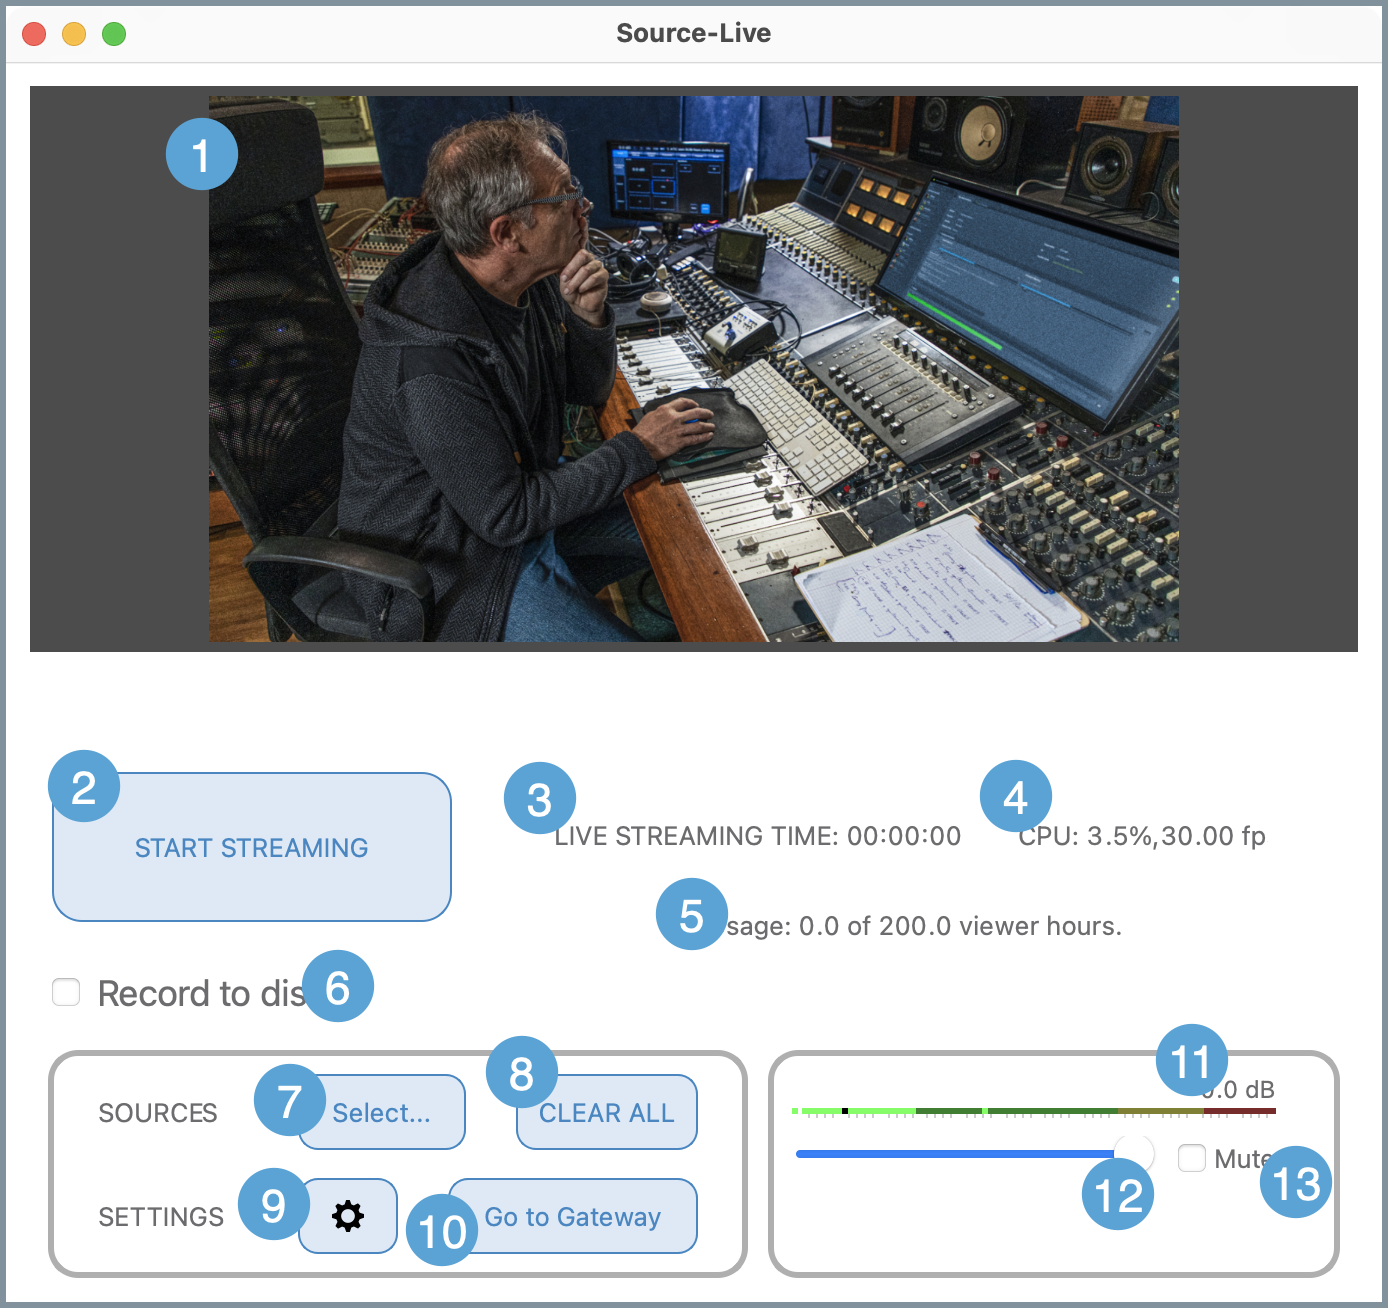Screen dimensions: 1388x1308
Task: Tick the Mute checkbox
Action: click(1191, 1158)
